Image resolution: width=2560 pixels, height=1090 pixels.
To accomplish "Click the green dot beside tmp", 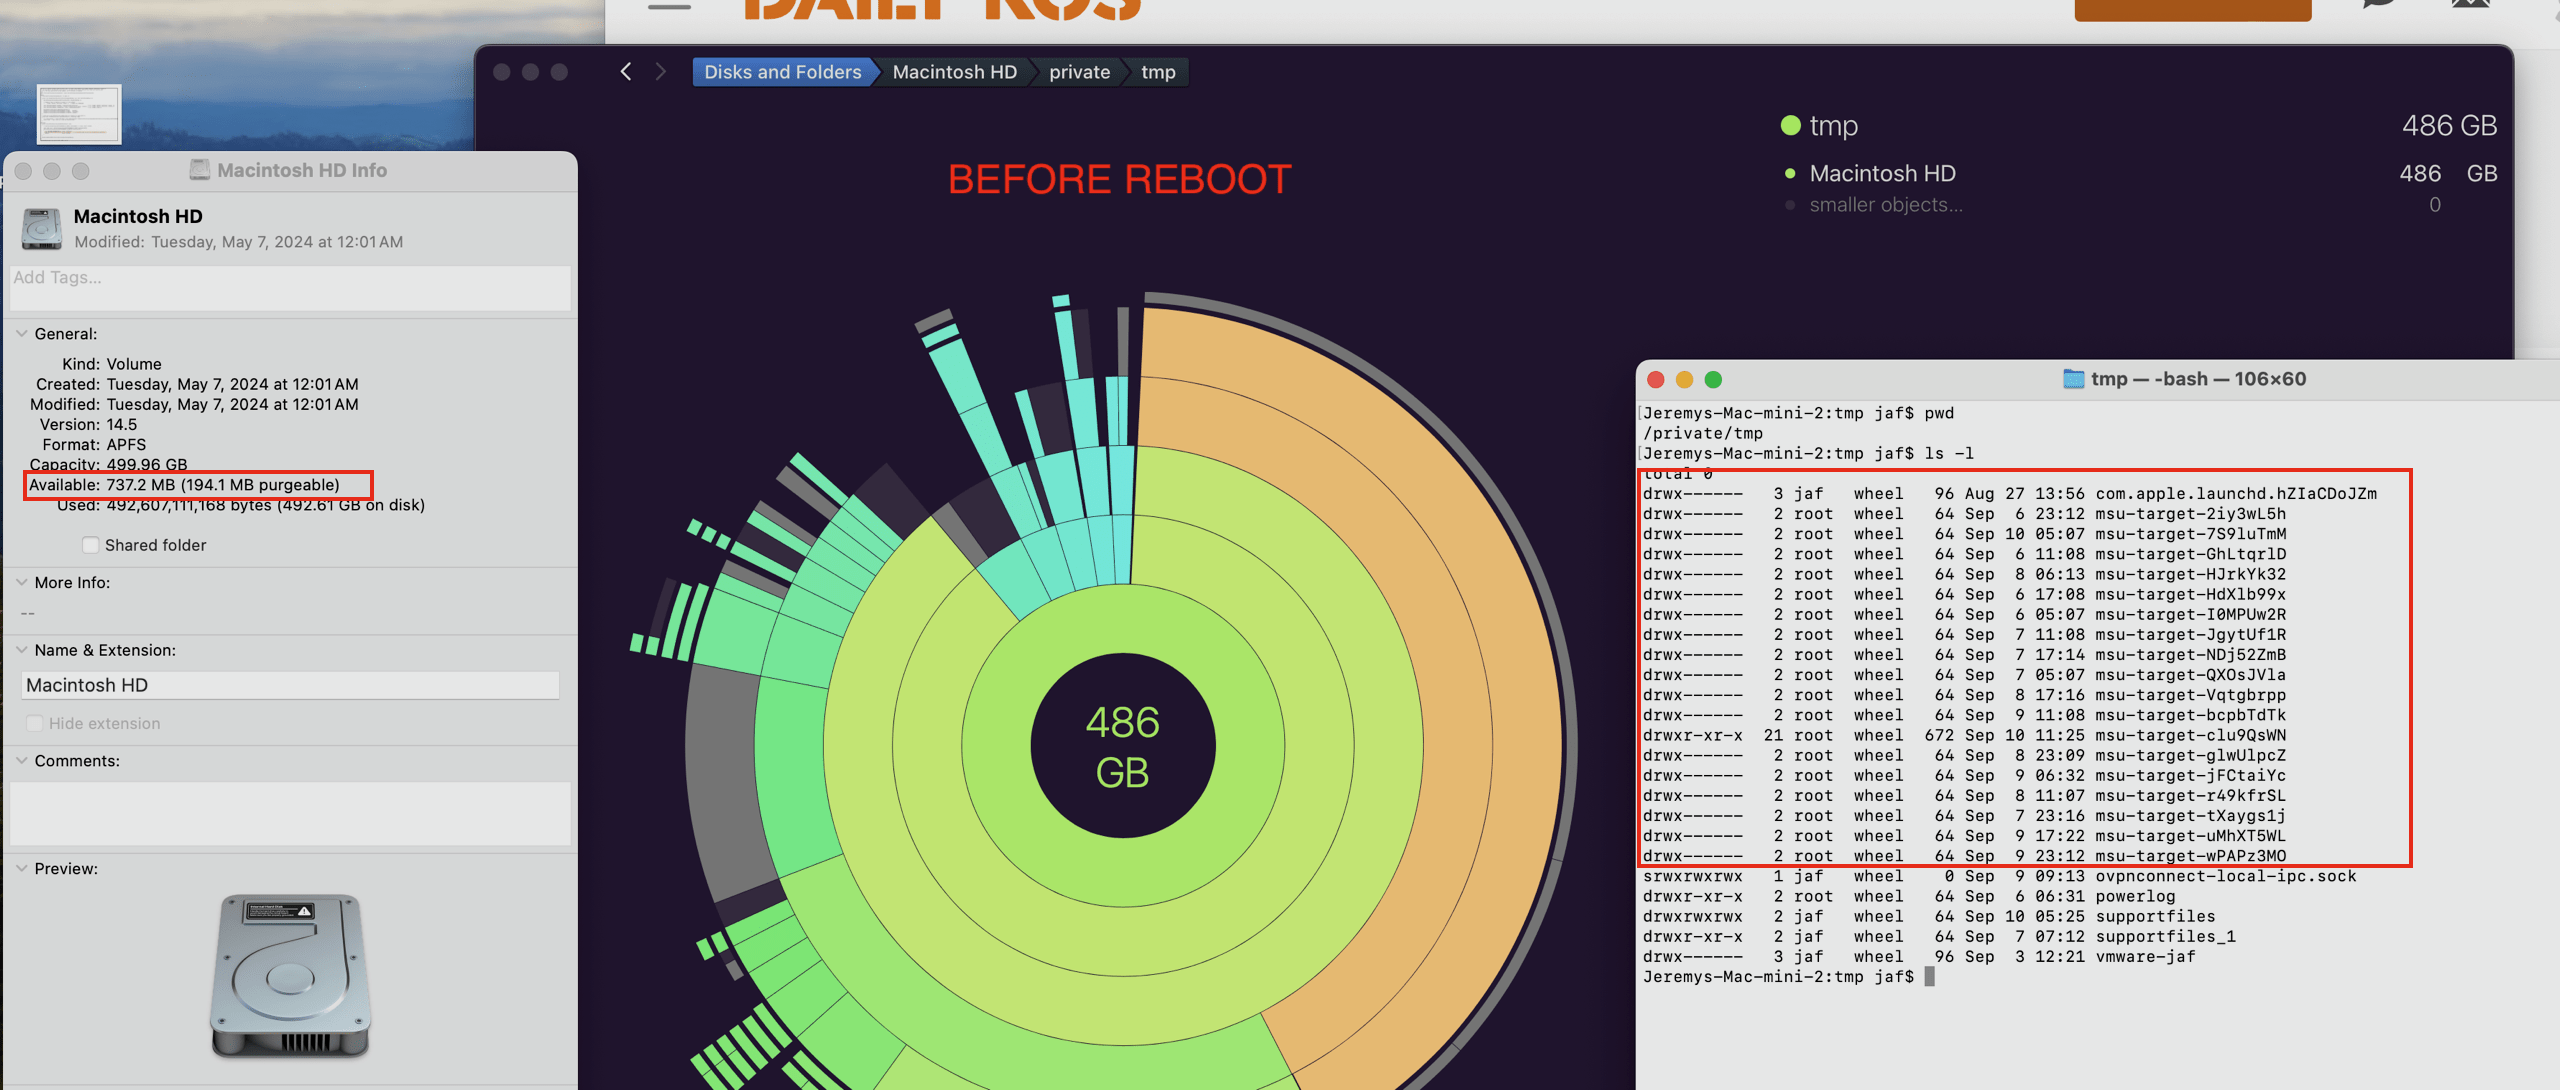I will (1790, 126).
